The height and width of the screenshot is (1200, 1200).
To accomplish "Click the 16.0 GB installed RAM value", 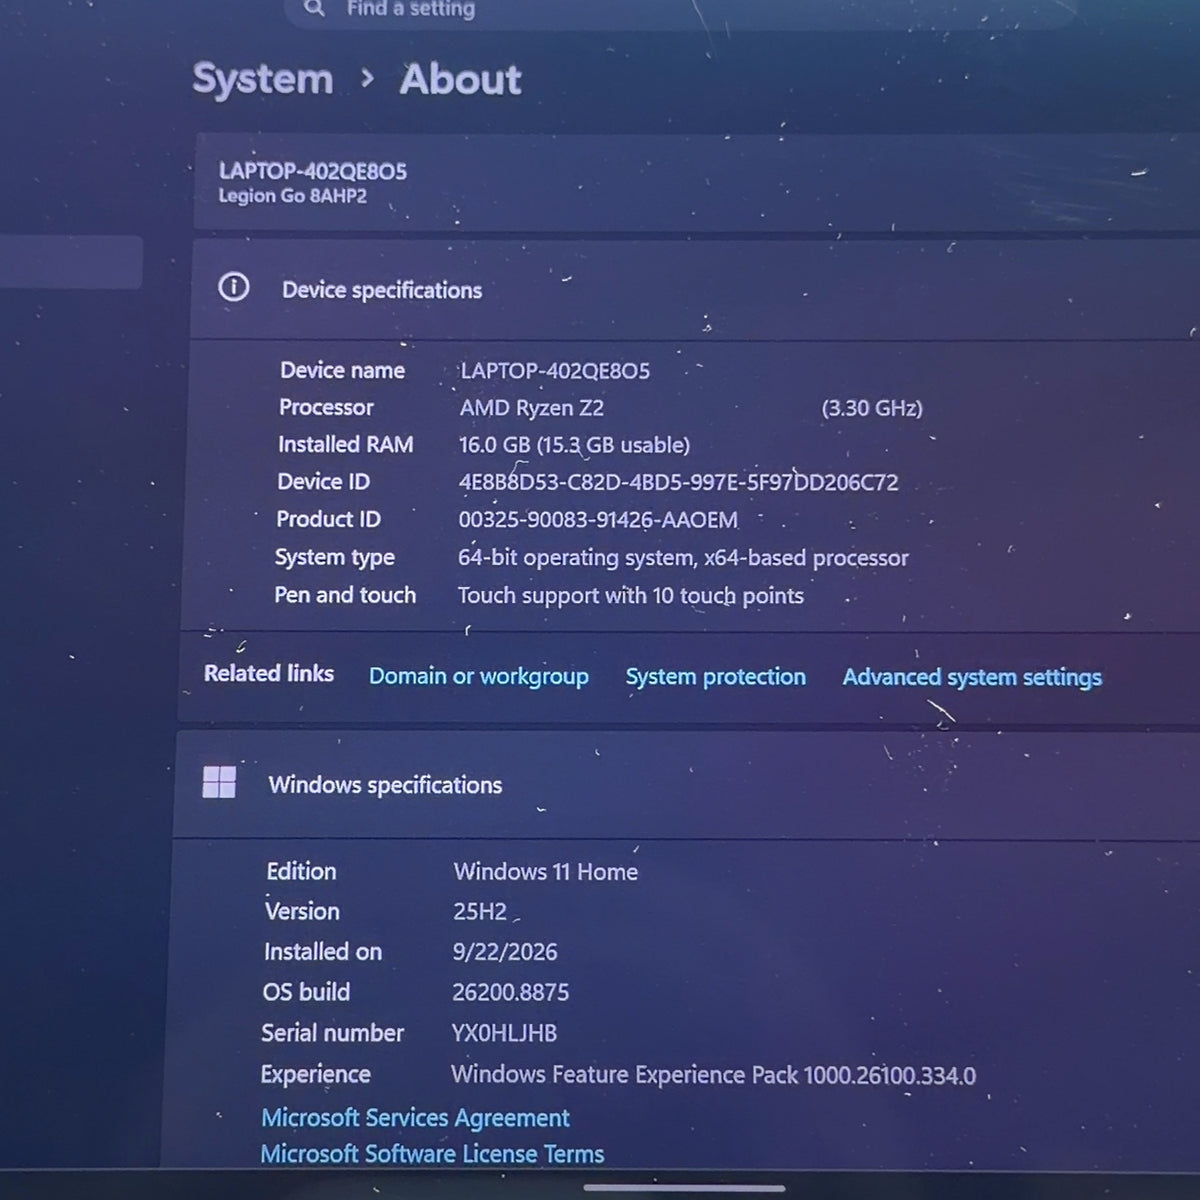I will click(x=574, y=445).
